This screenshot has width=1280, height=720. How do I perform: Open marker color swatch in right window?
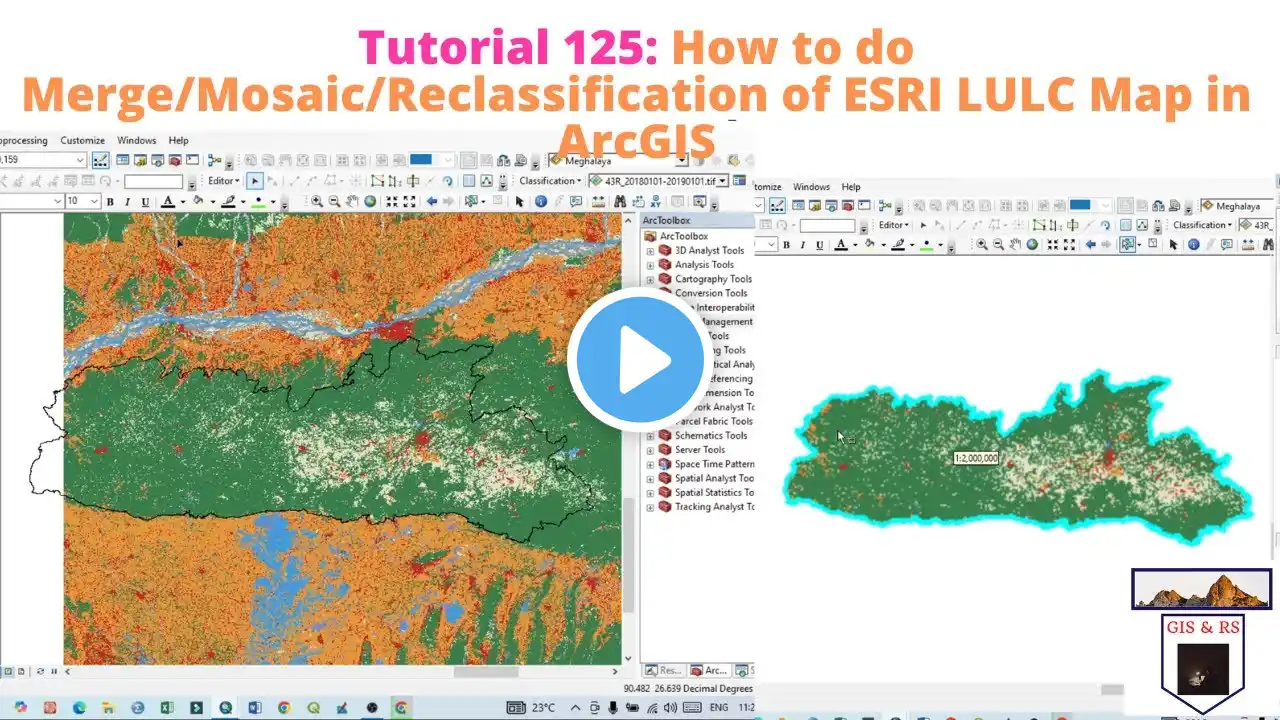(x=927, y=245)
